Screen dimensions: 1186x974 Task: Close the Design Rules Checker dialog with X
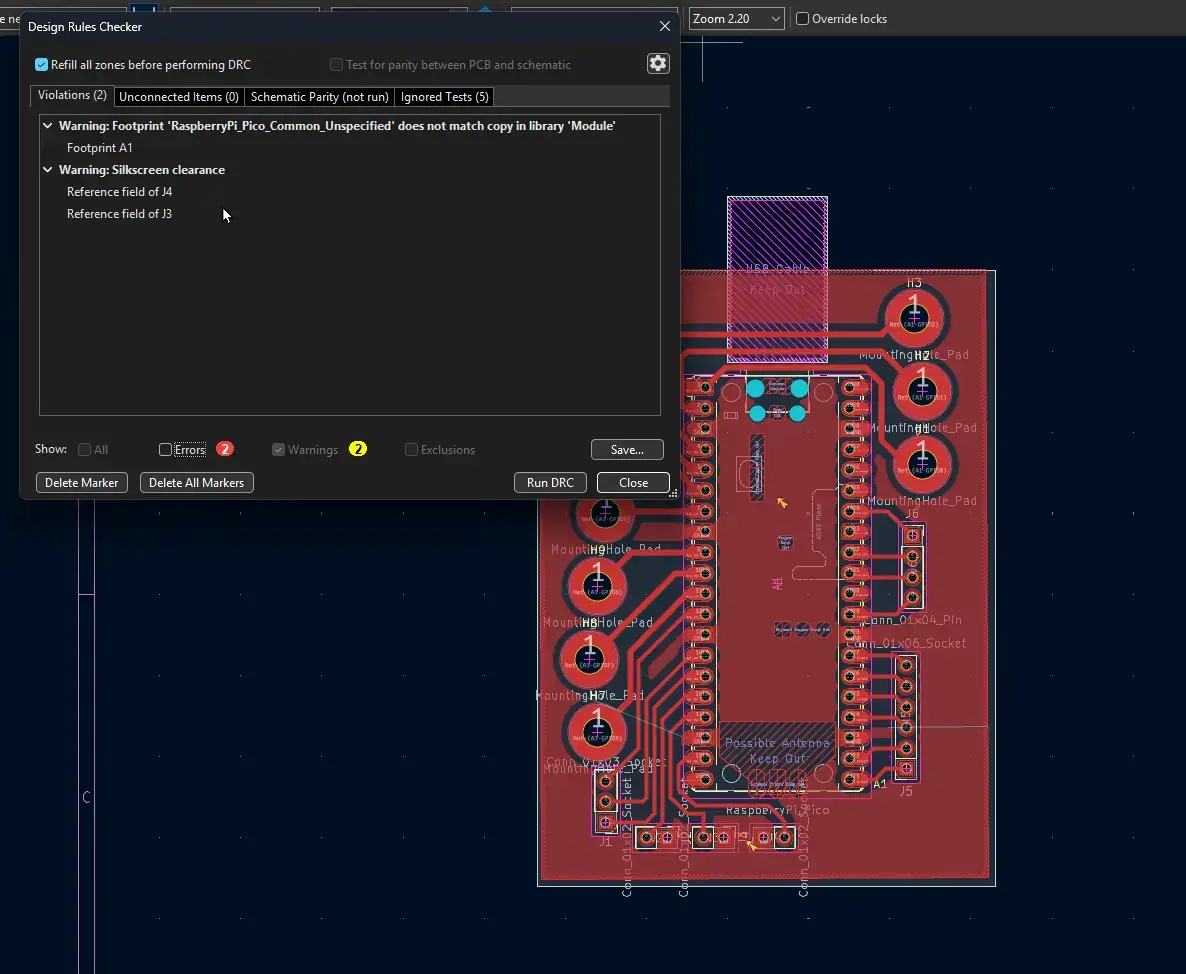665,27
